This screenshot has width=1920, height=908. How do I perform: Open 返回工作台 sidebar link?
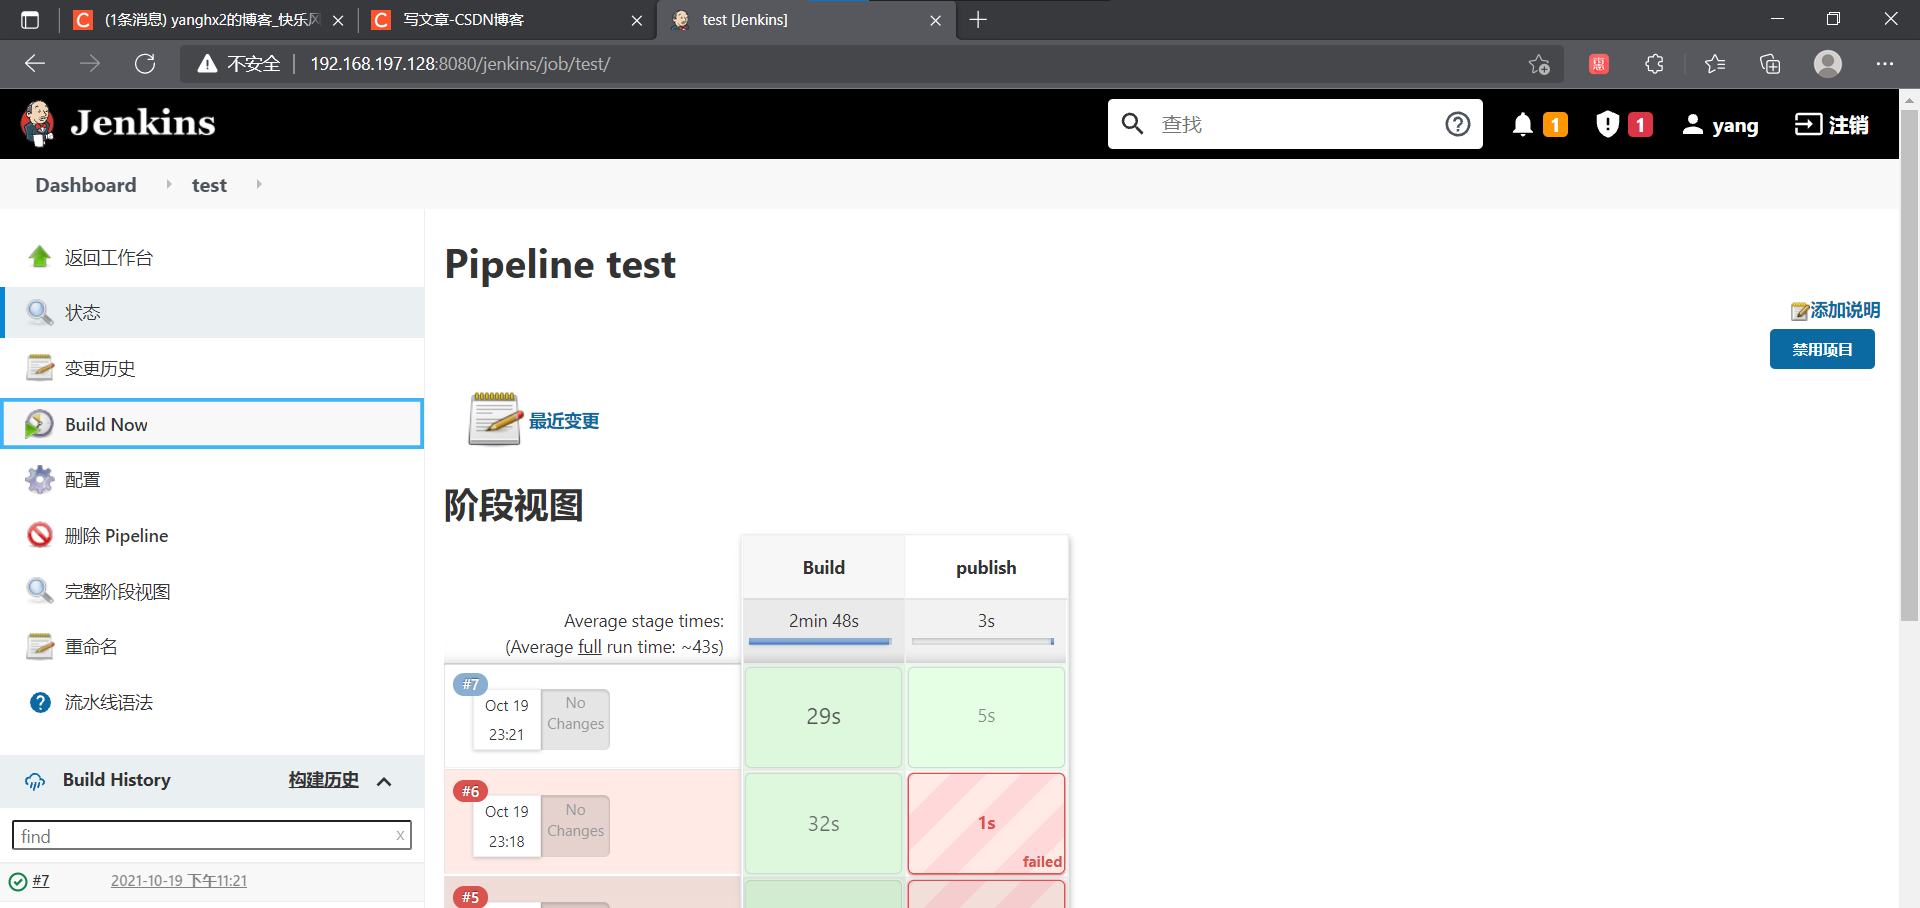coord(109,257)
